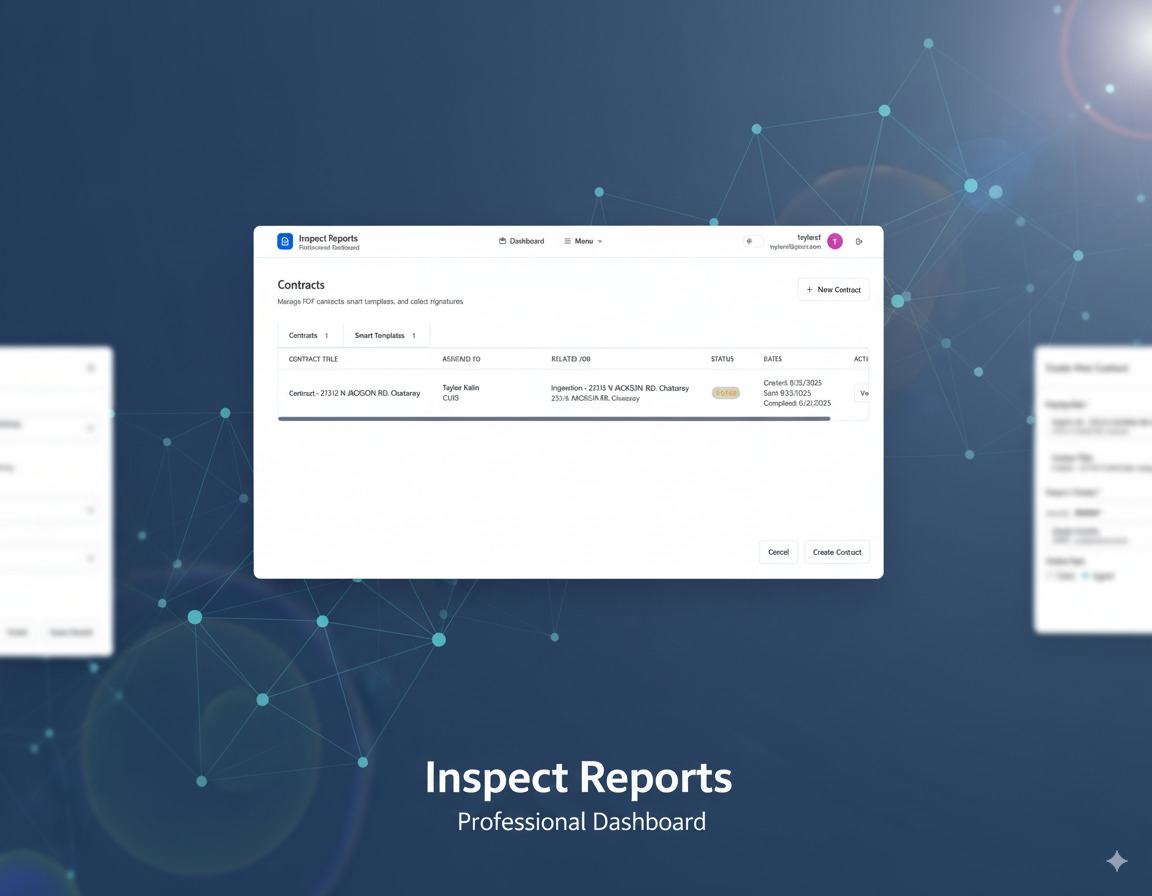The height and width of the screenshot is (896, 1152).
Task: Click the Cancel button
Action: (778, 552)
